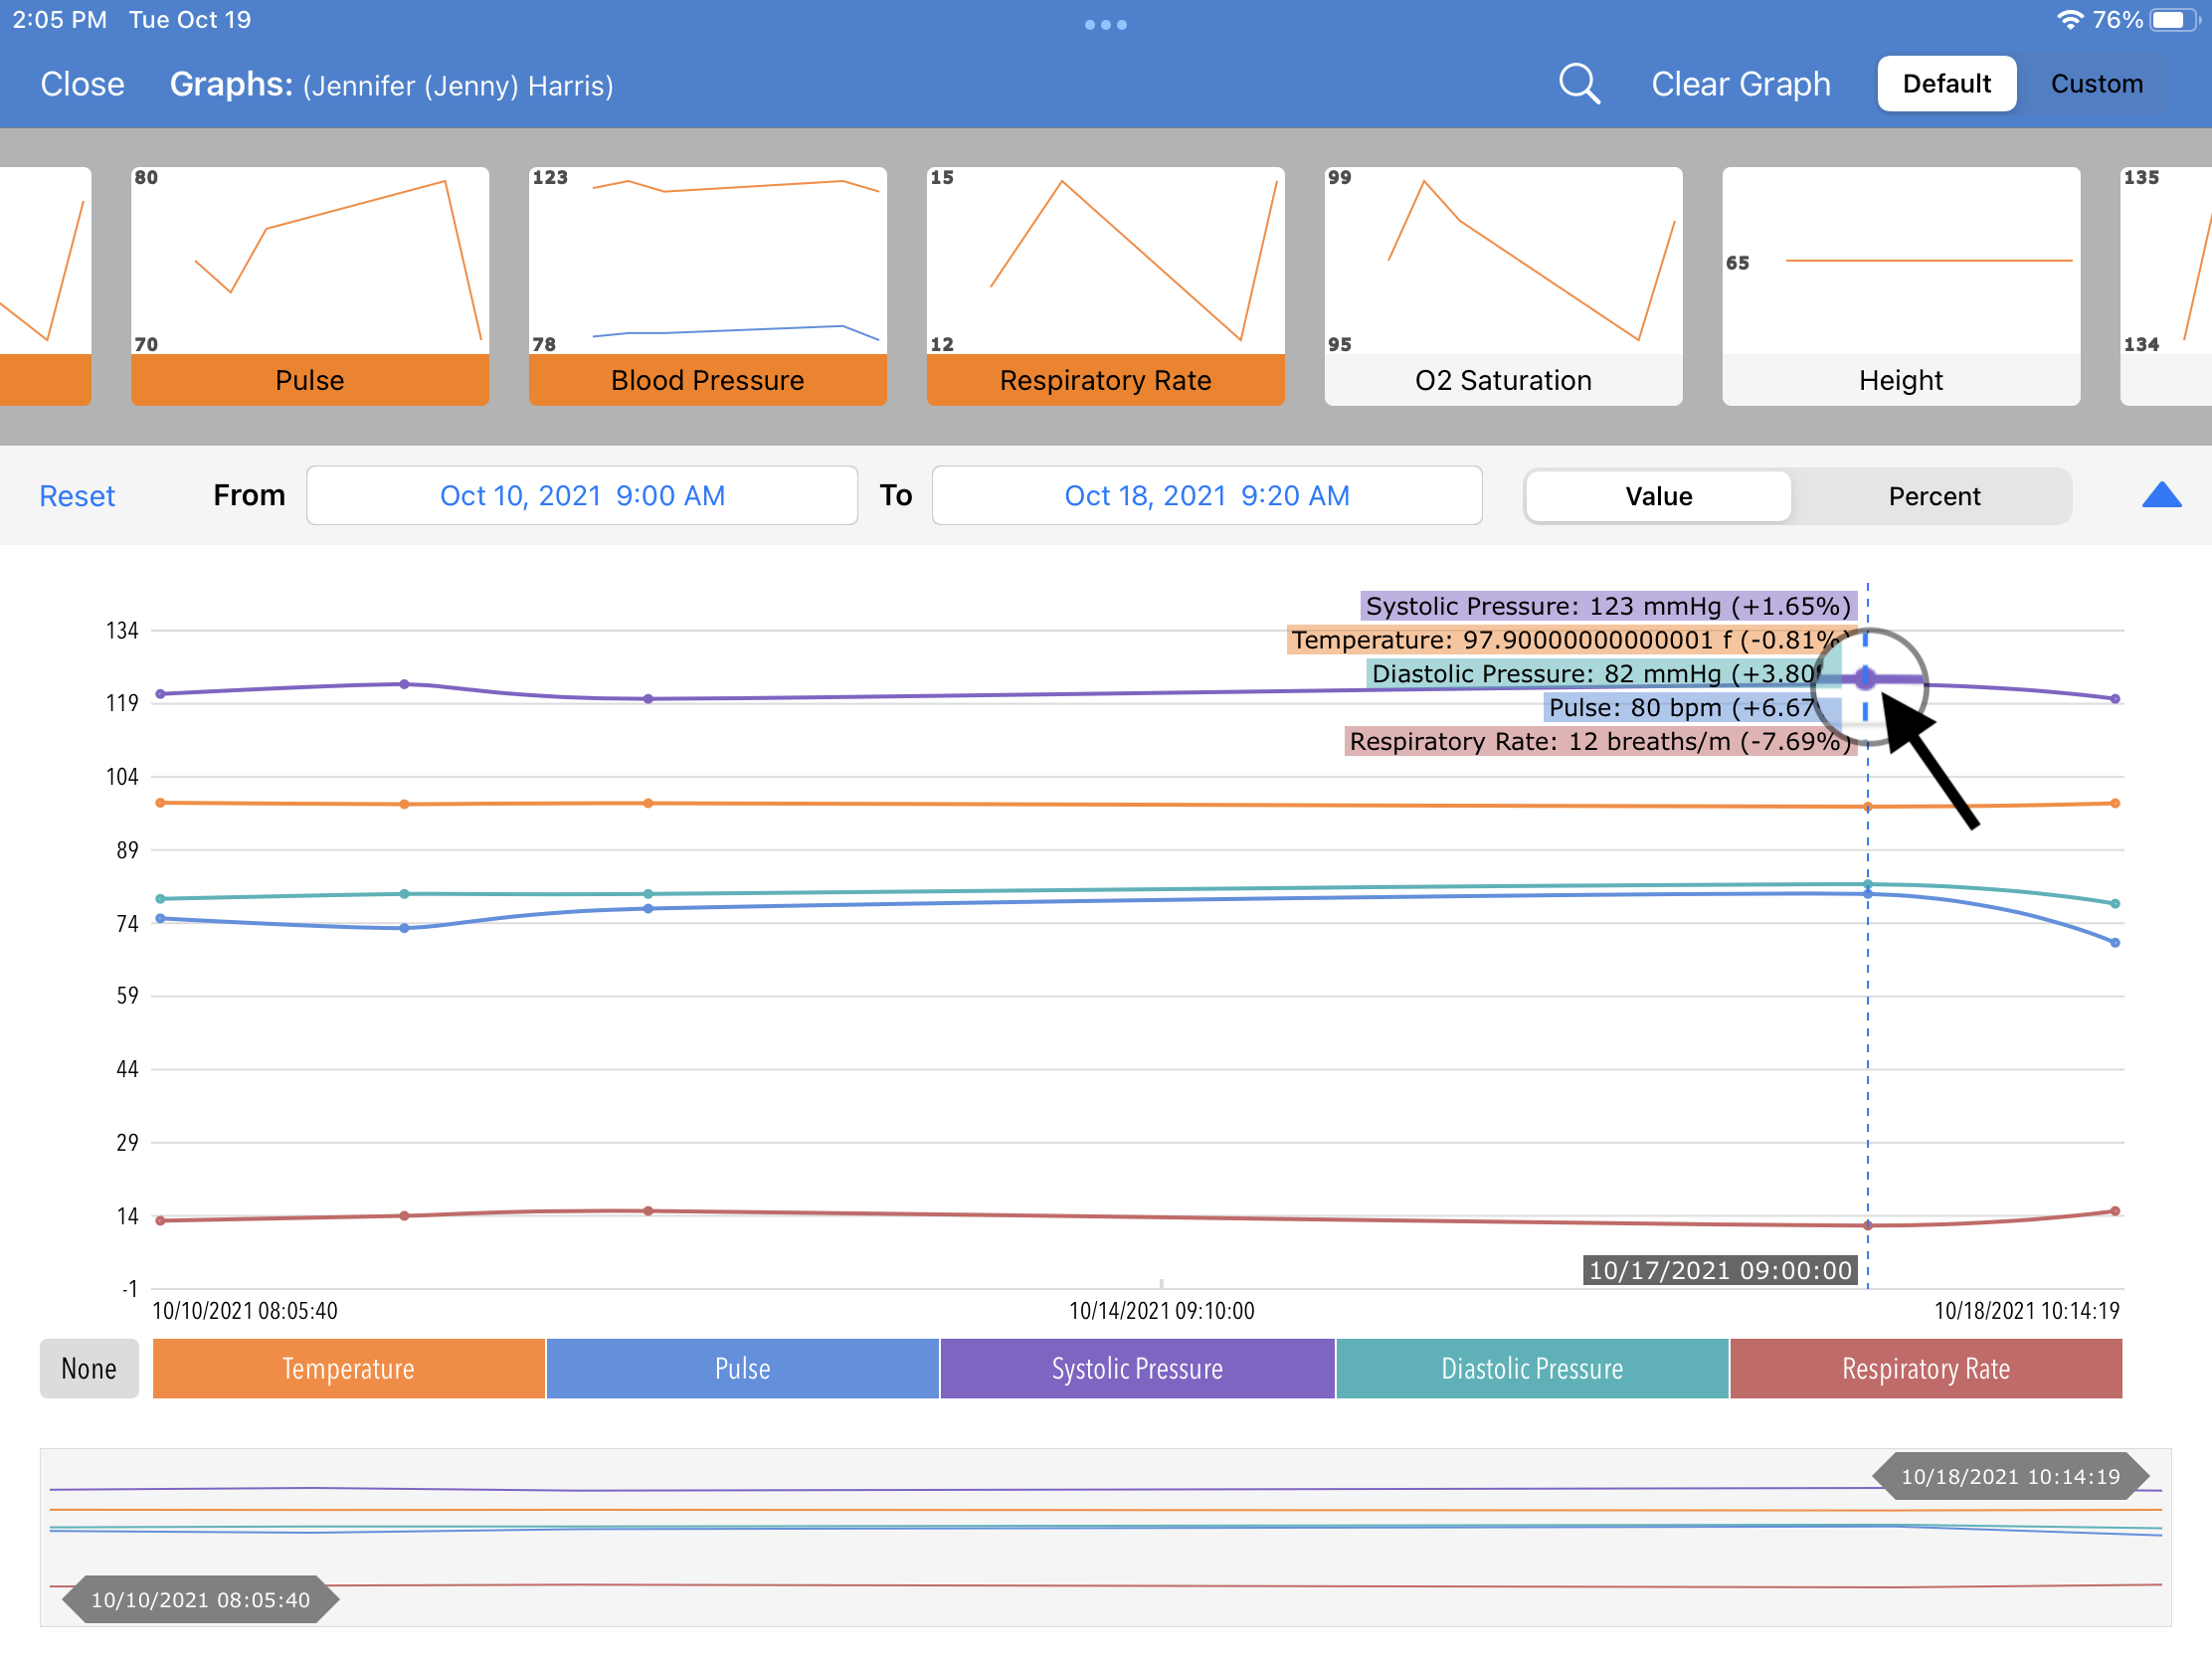Select the Pulse graph thumbnail
Image resolution: width=2212 pixels, height=1659 pixels.
[310, 286]
